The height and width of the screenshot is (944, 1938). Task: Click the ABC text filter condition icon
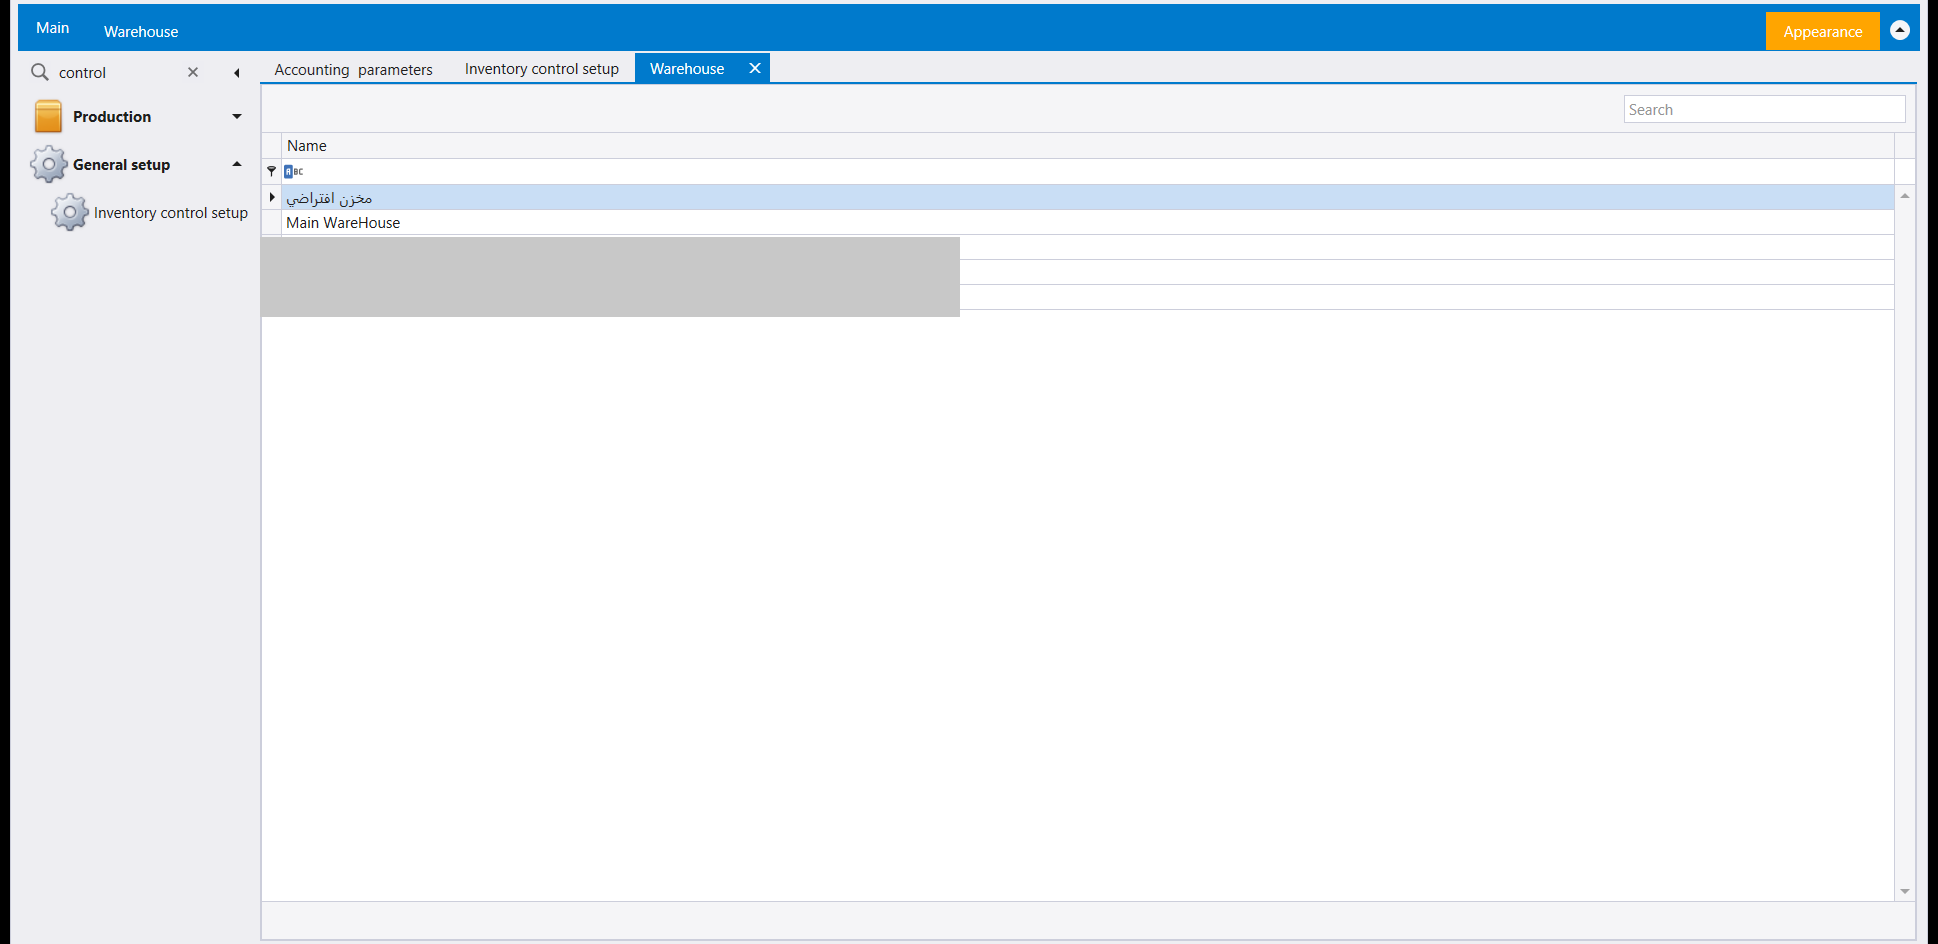click(x=294, y=172)
